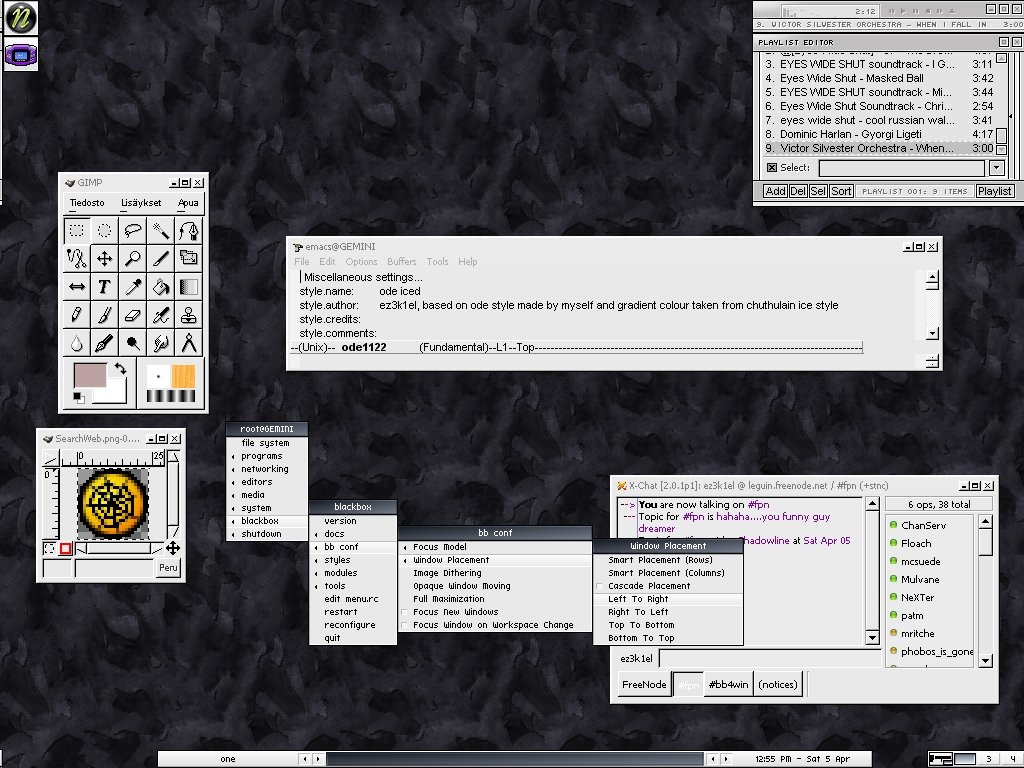The image size is (1024, 768).
Task: Select reconfigure in blackbox menu
Action: coord(353,626)
